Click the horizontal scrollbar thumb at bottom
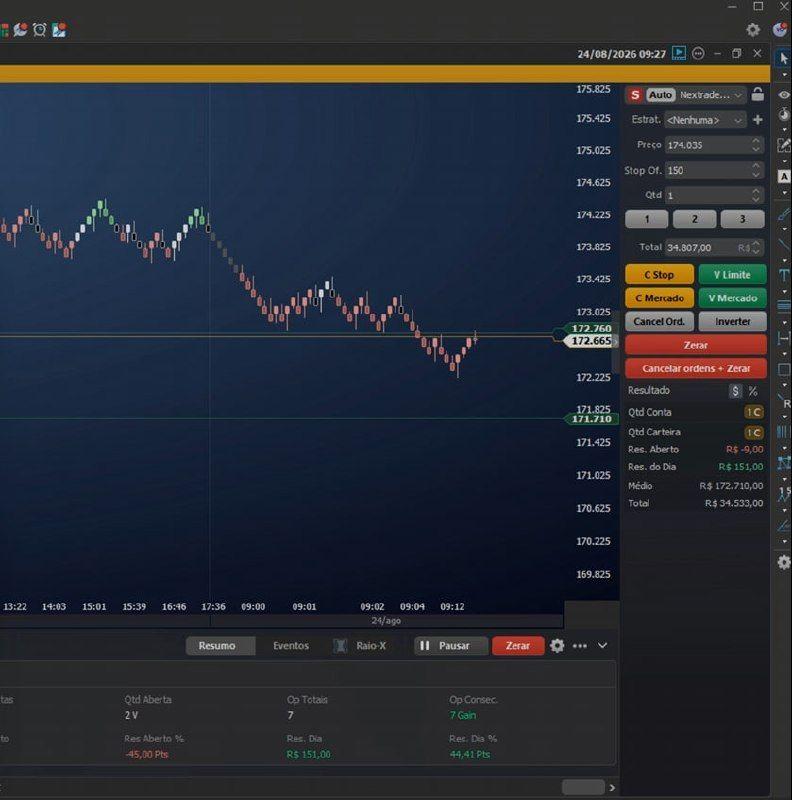Viewport: 792px width, 800px height. [x=583, y=787]
